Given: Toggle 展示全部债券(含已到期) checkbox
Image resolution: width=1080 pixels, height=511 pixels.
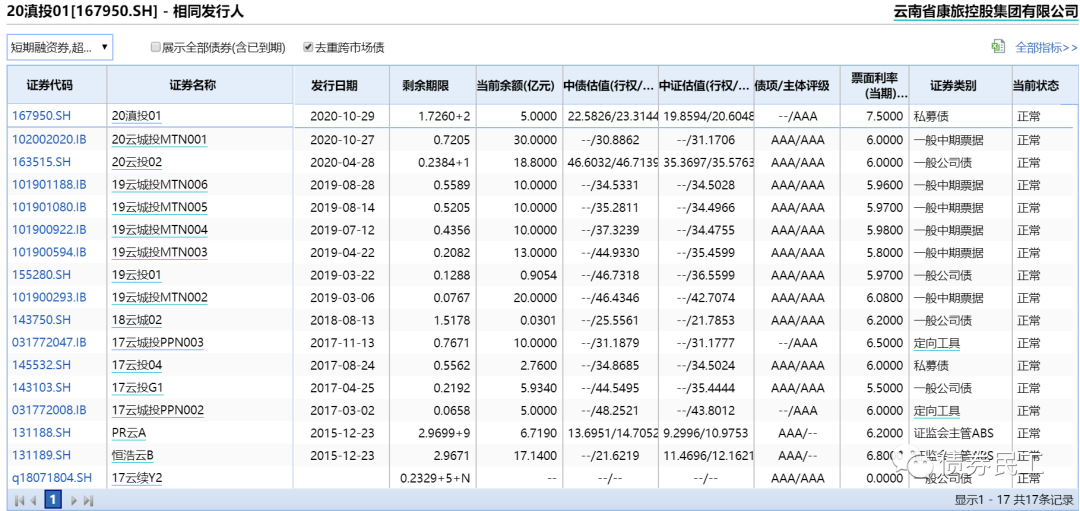Looking at the screenshot, I should click(x=155, y=47).
